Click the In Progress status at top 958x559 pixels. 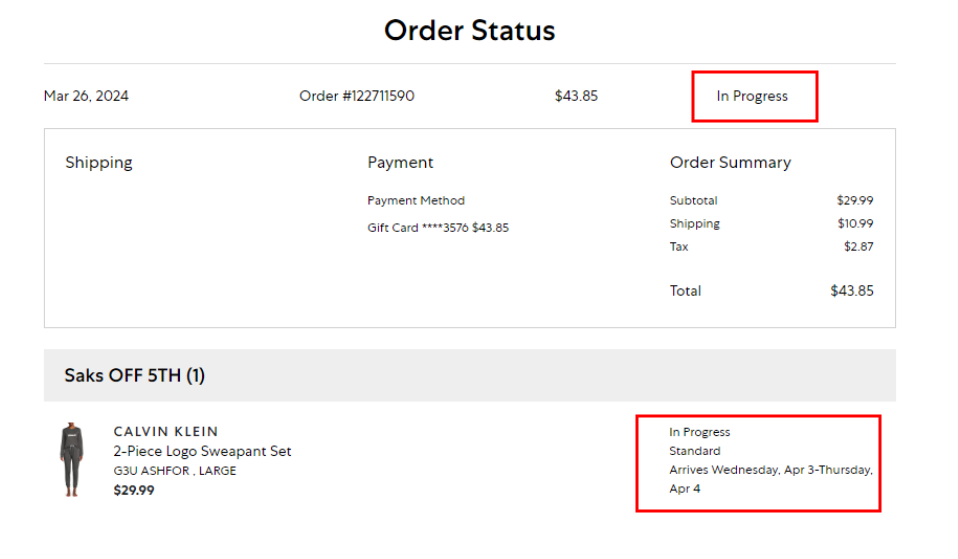[752, 96]
